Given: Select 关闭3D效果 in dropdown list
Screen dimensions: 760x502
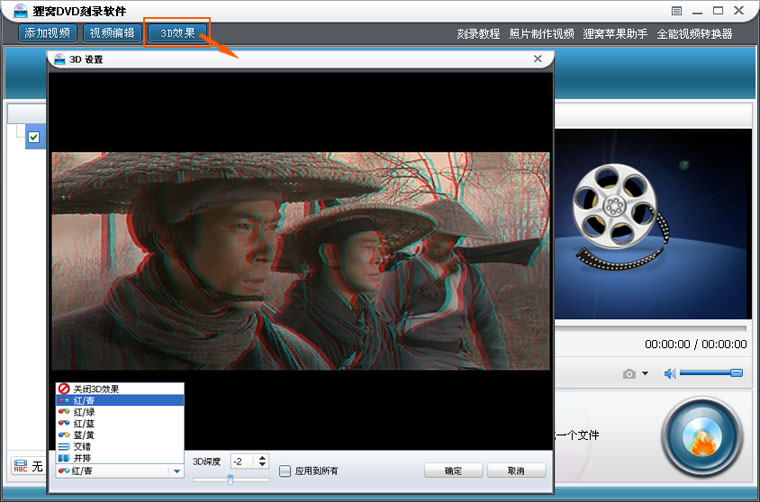Looking at the screenshot, I should [120, 389].
